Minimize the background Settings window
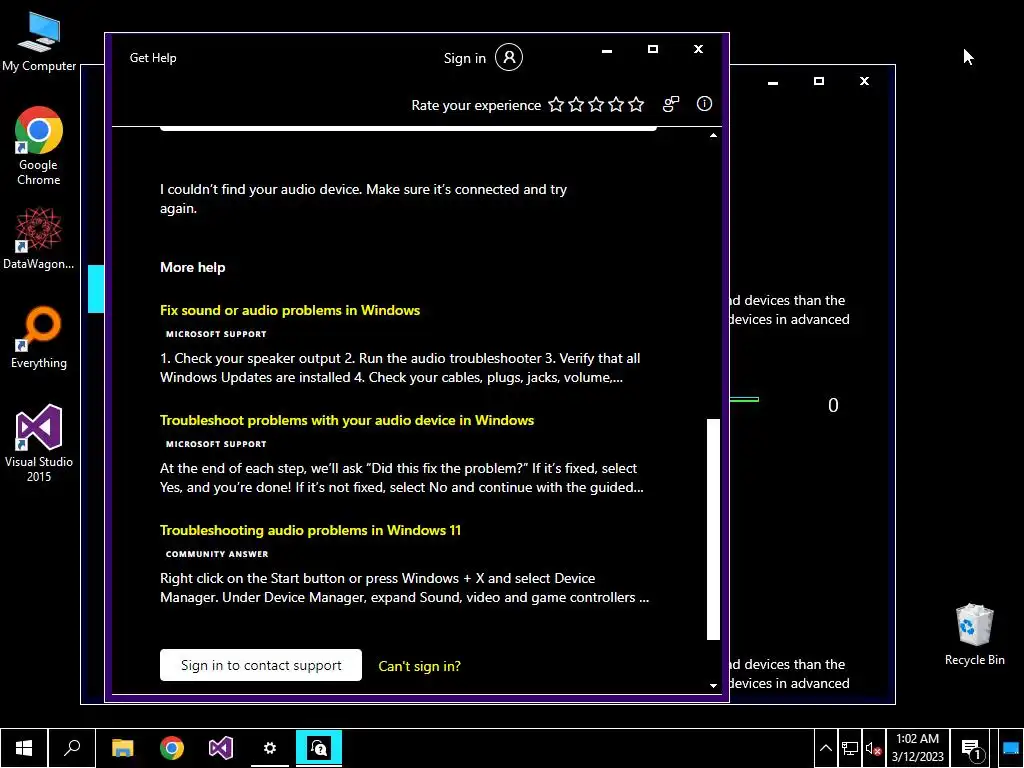1024x768 pixels. 773,82
